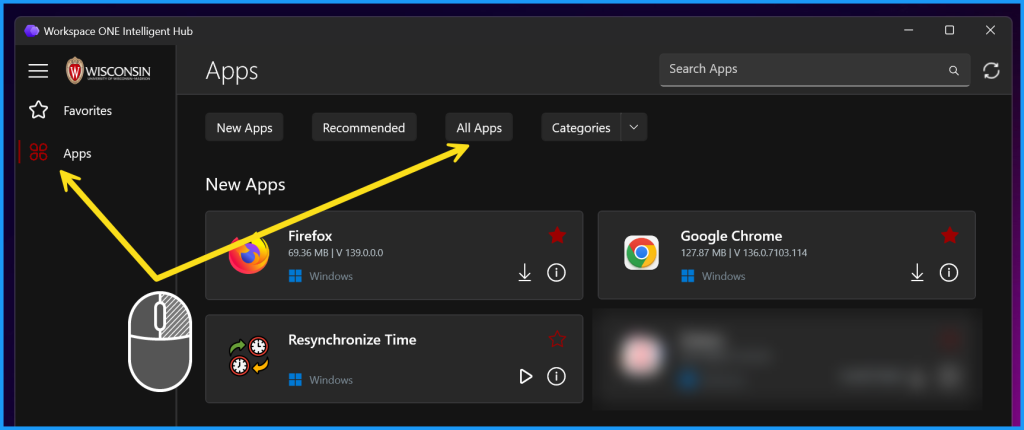
Task: Select the Categories filter button
Action: [581, 128]
